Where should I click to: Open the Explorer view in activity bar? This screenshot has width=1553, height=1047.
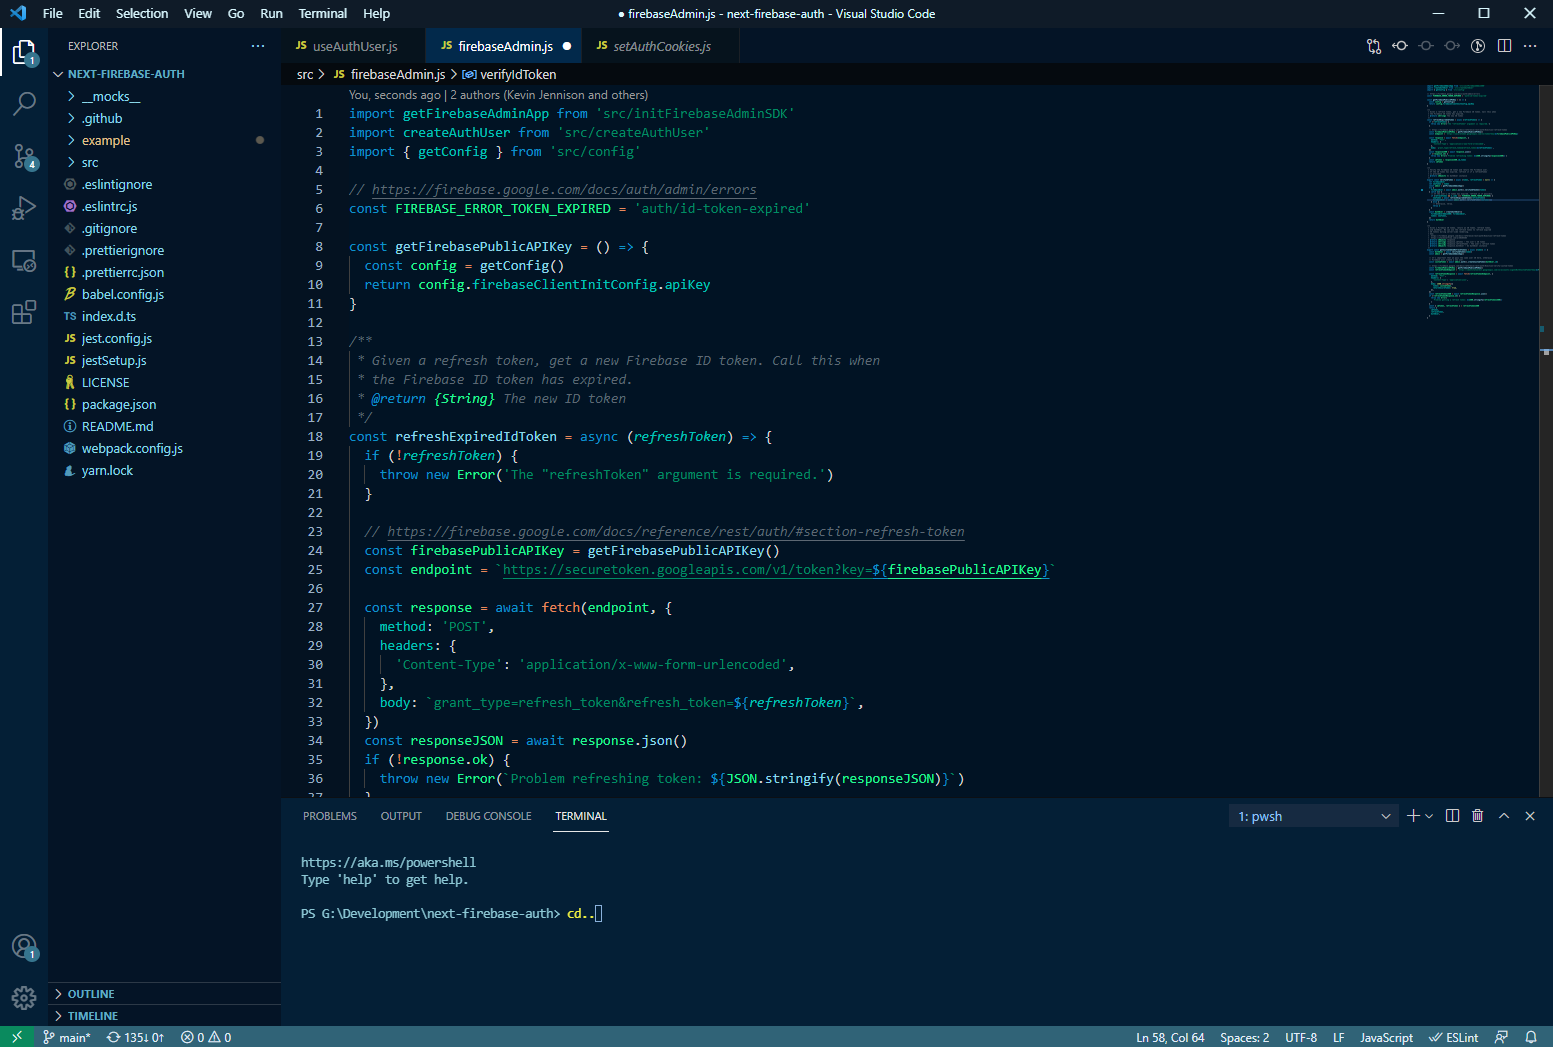coord(24,52)
